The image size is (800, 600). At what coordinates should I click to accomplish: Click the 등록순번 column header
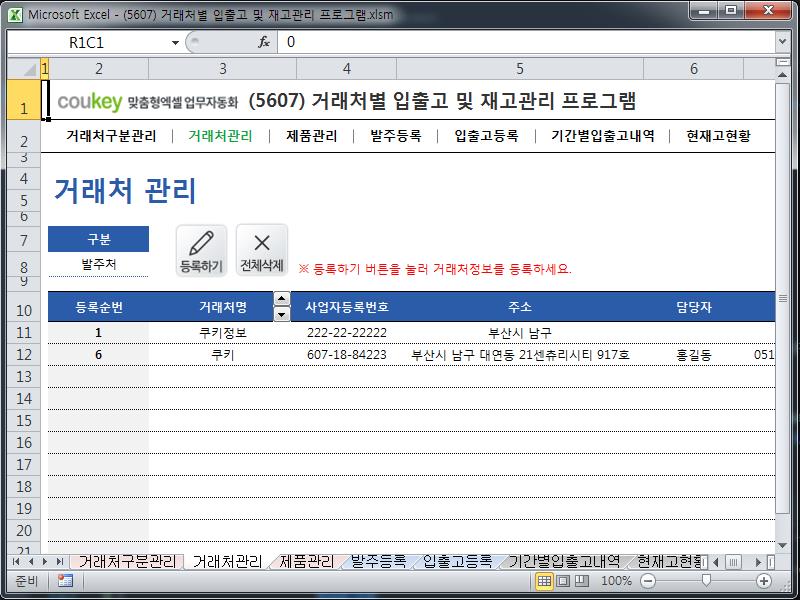tap(98, 307)
